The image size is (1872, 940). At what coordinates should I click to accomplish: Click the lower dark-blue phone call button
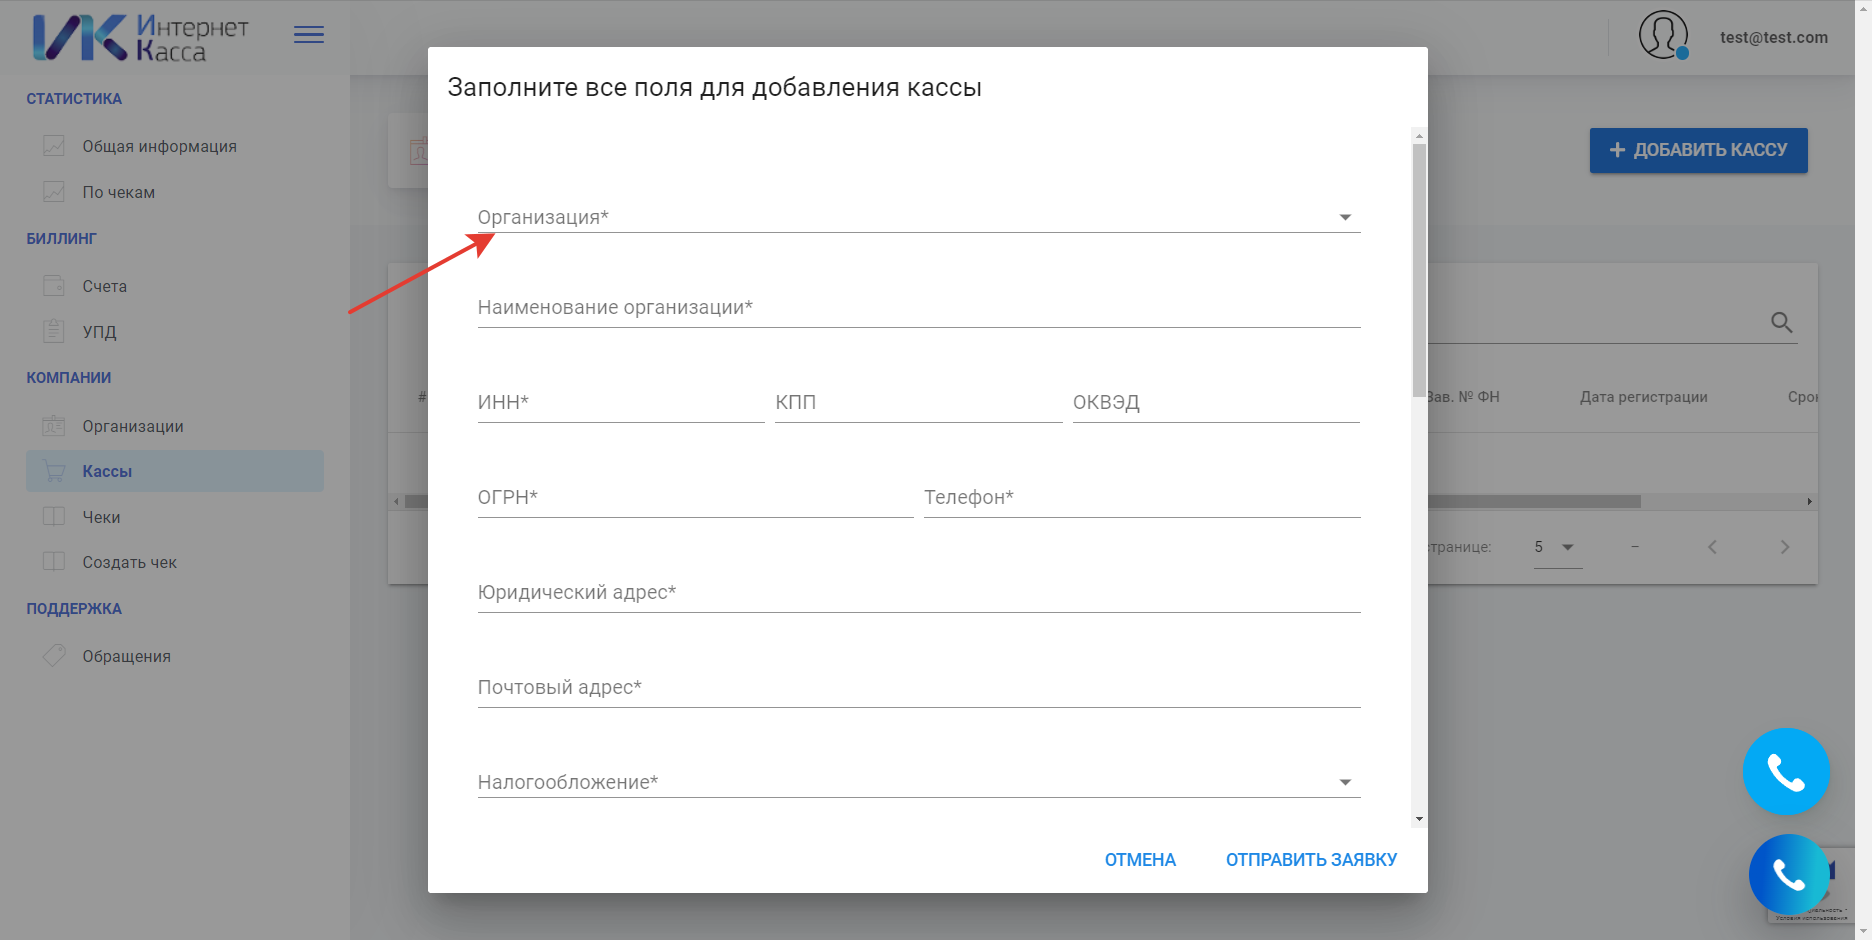tap(1789, 875)
